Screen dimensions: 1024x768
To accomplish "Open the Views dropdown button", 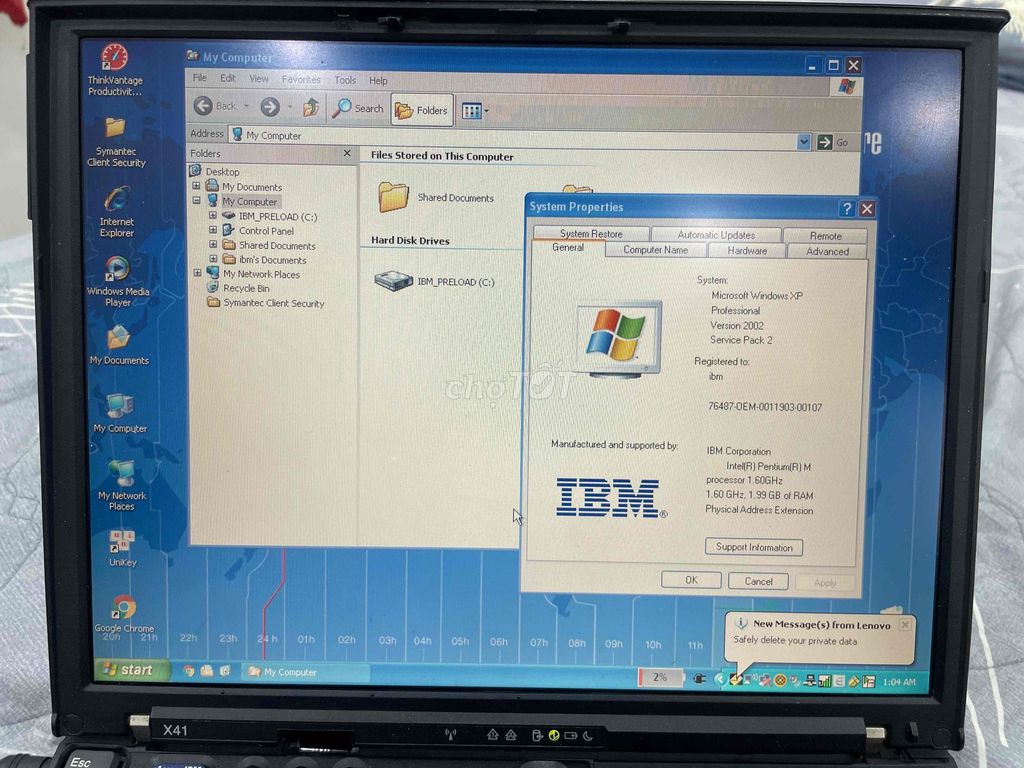I will tap(475, 111).
